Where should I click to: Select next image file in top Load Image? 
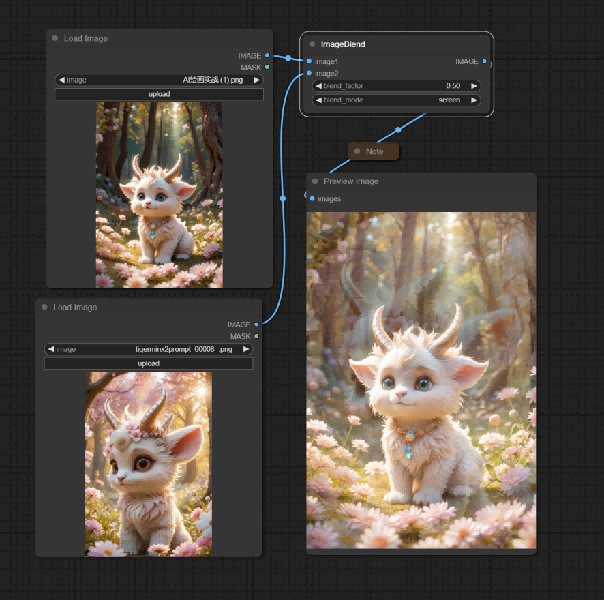coord(256,80)
